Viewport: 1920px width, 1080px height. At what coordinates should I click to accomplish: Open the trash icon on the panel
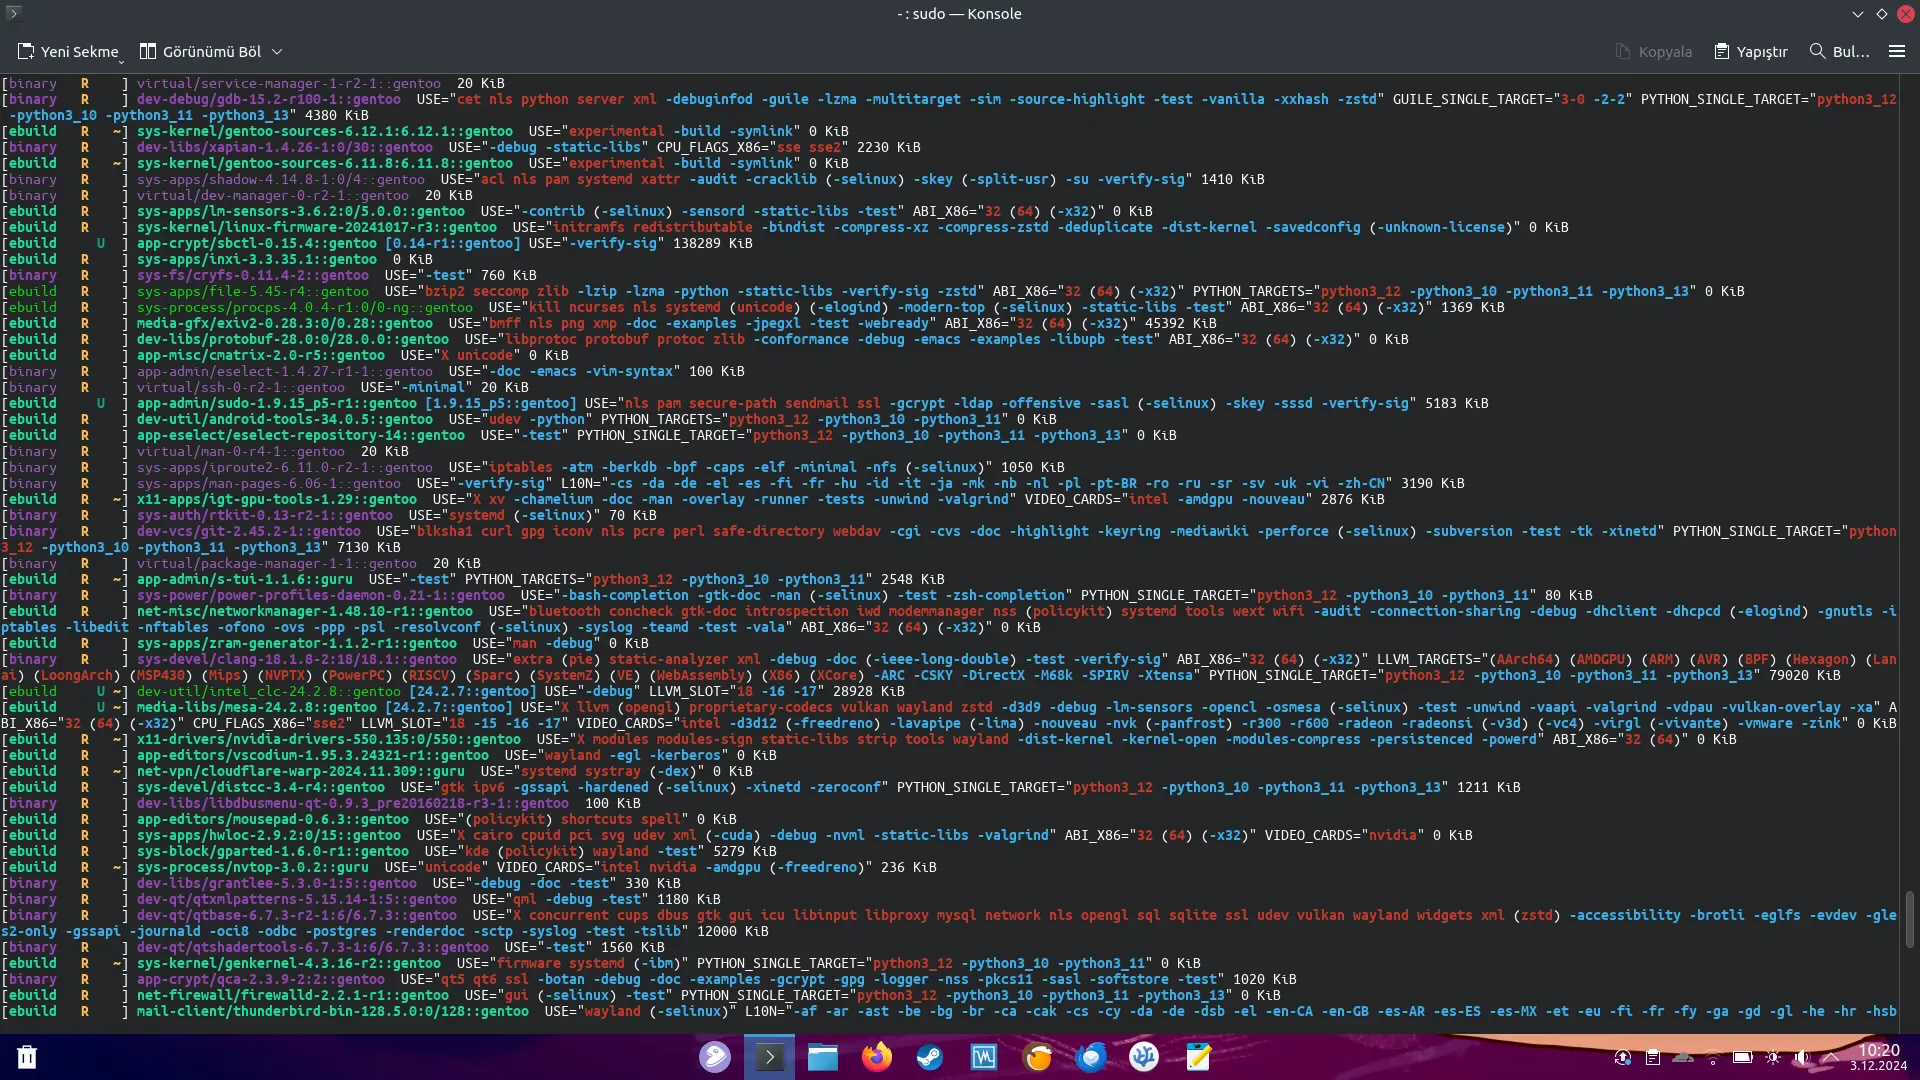27,1057
